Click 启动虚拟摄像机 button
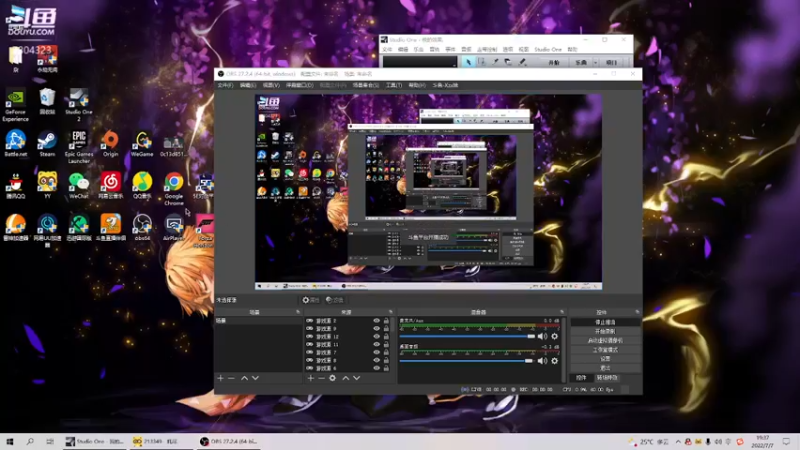This screenshot has width=800, height=450. [x=605, y=341]
